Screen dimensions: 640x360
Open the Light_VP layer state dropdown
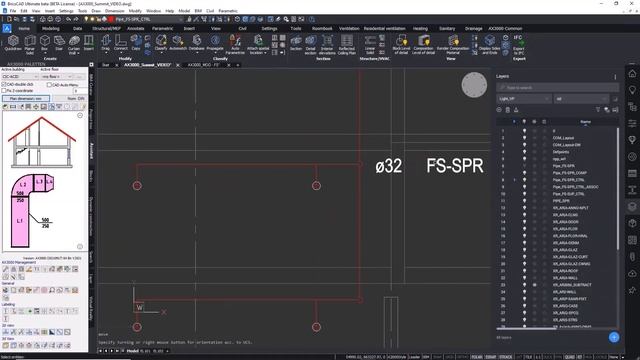(524, 99)
